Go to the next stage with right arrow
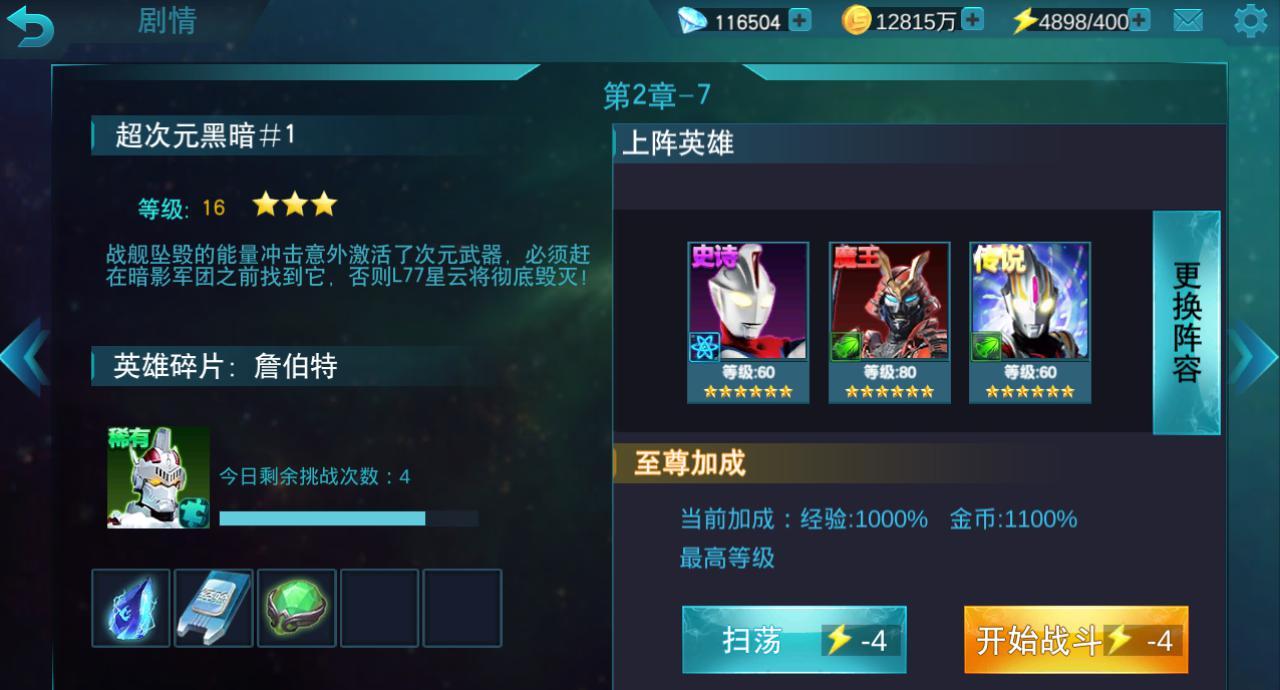The height and width of the screenshot is (690, 1280). (x=1256, y=356)
